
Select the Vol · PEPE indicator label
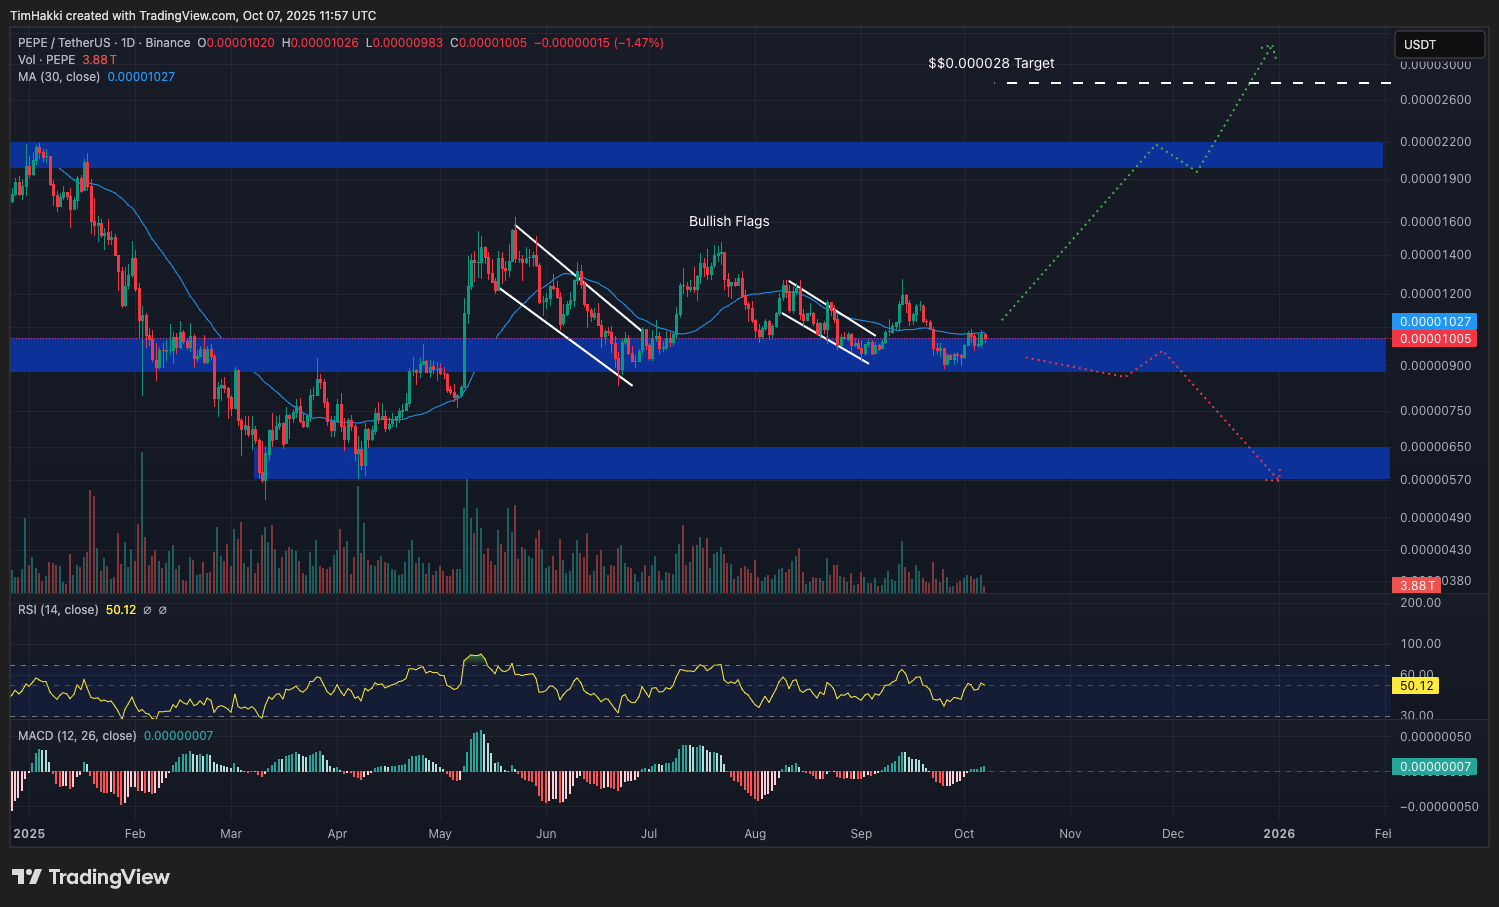(x=47, y=60)
